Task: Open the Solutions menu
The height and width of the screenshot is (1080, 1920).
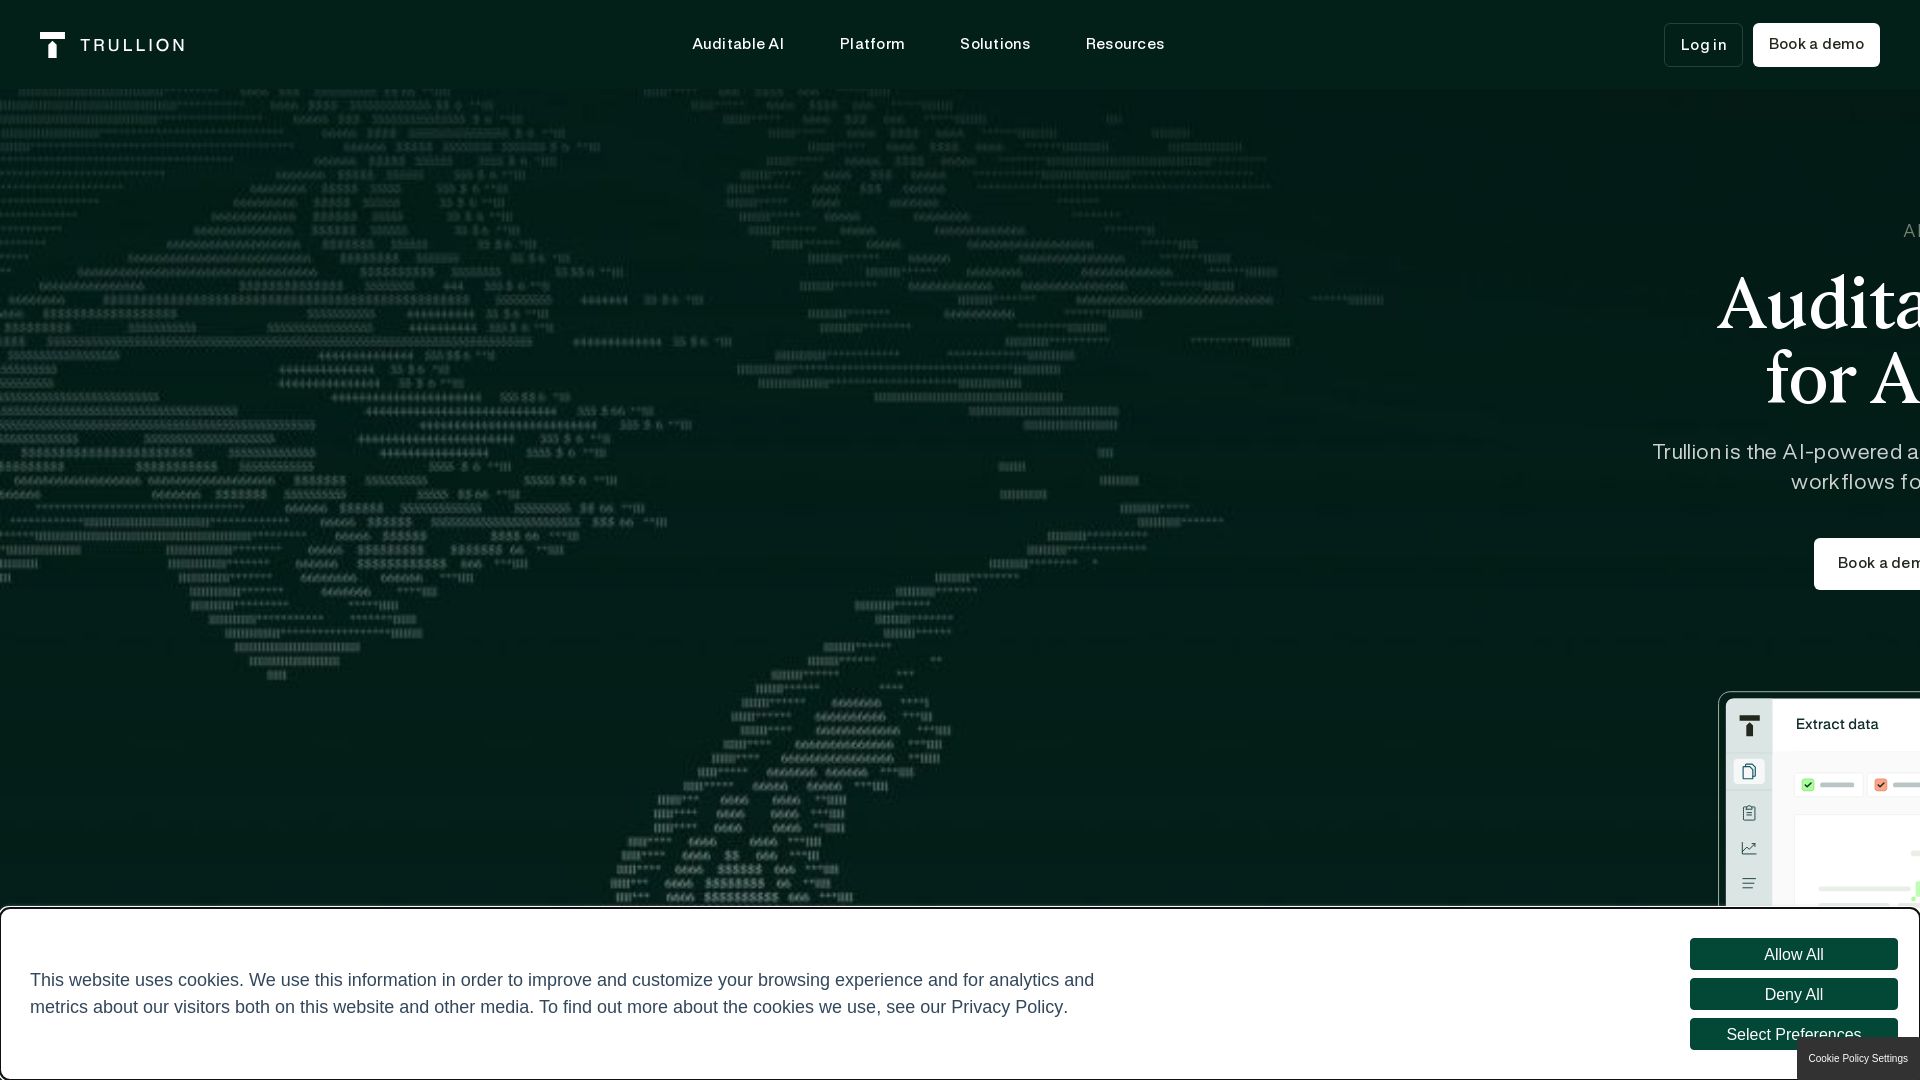Action: pyautogui.click(x=995, y=44)
